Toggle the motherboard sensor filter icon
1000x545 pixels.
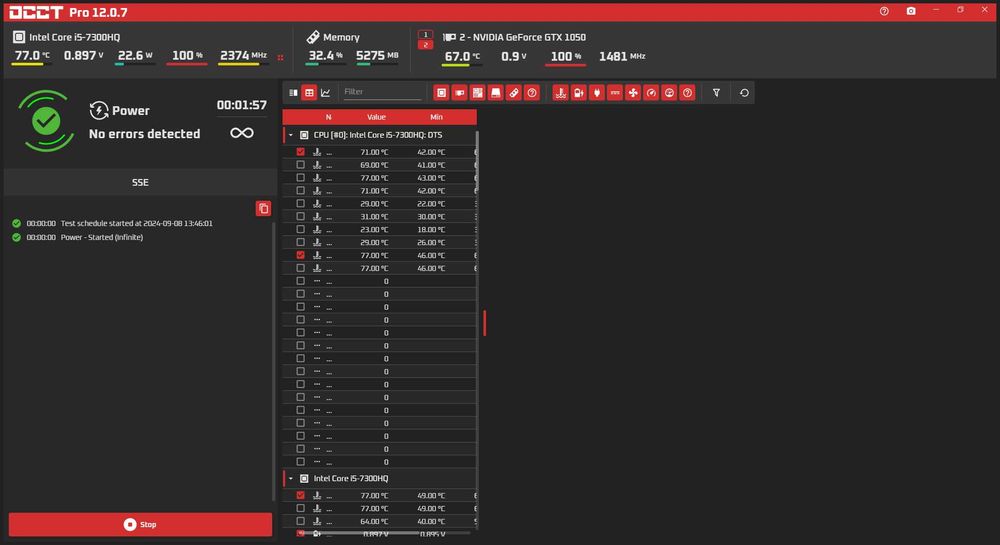point(477,93)
